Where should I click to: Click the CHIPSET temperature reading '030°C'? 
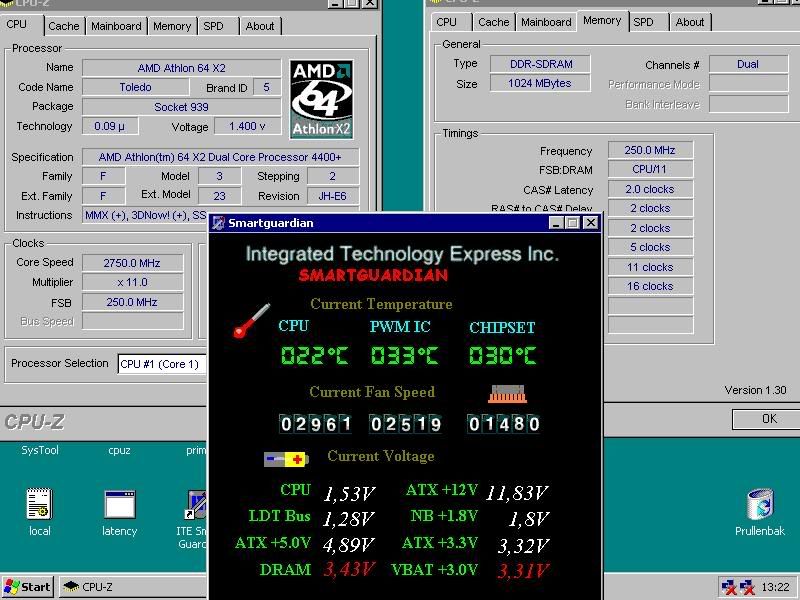tap(503, 356)
